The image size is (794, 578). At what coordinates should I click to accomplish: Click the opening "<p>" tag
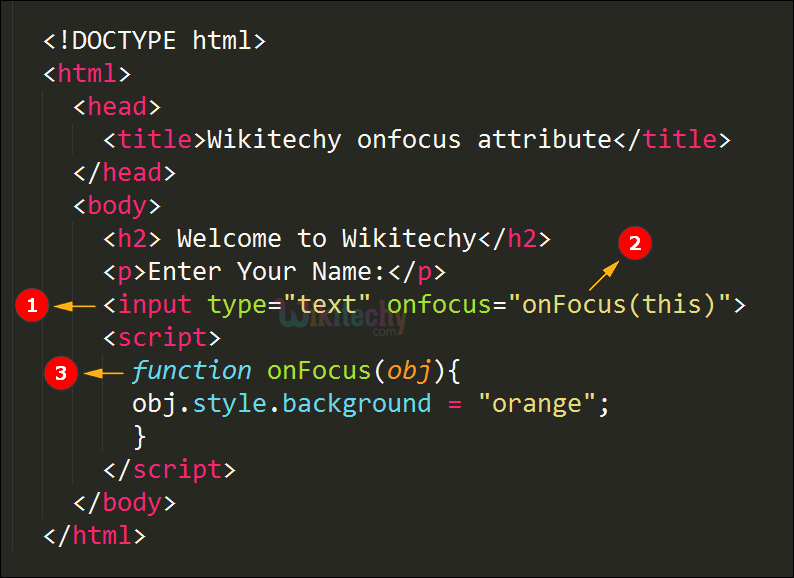point(125,272)
